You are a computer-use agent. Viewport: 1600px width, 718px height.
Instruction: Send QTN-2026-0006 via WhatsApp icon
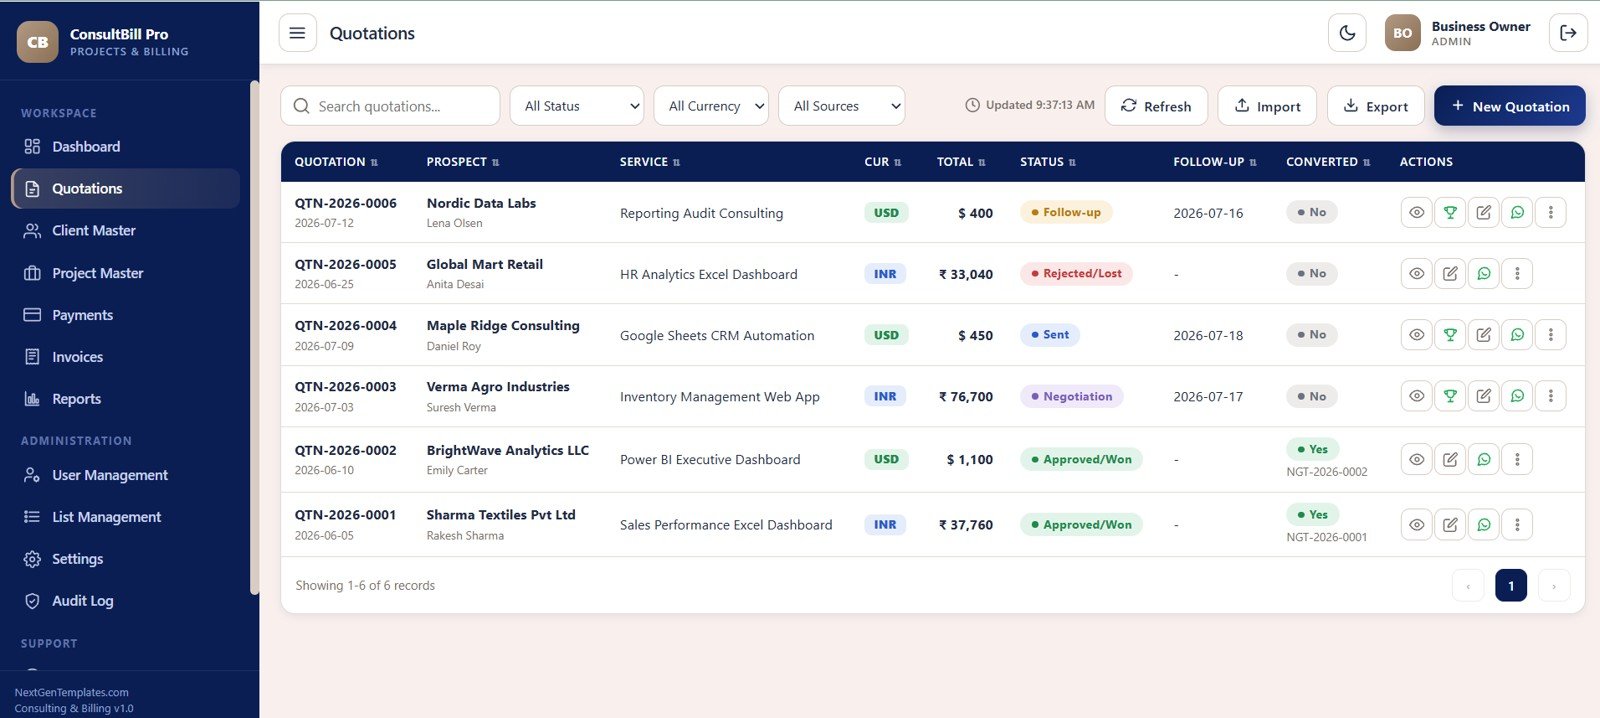[x=1517, y=212]
